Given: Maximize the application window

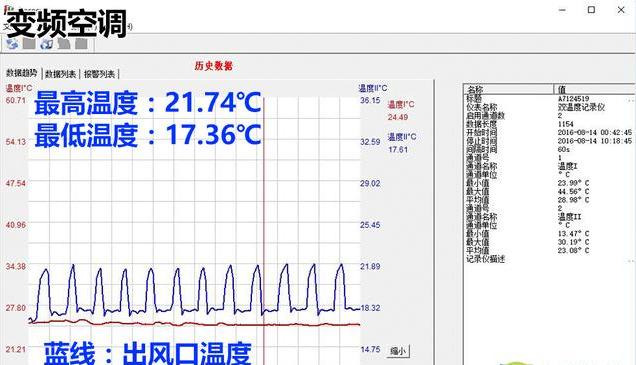Looking at the screenshot, I should (591, 10).
